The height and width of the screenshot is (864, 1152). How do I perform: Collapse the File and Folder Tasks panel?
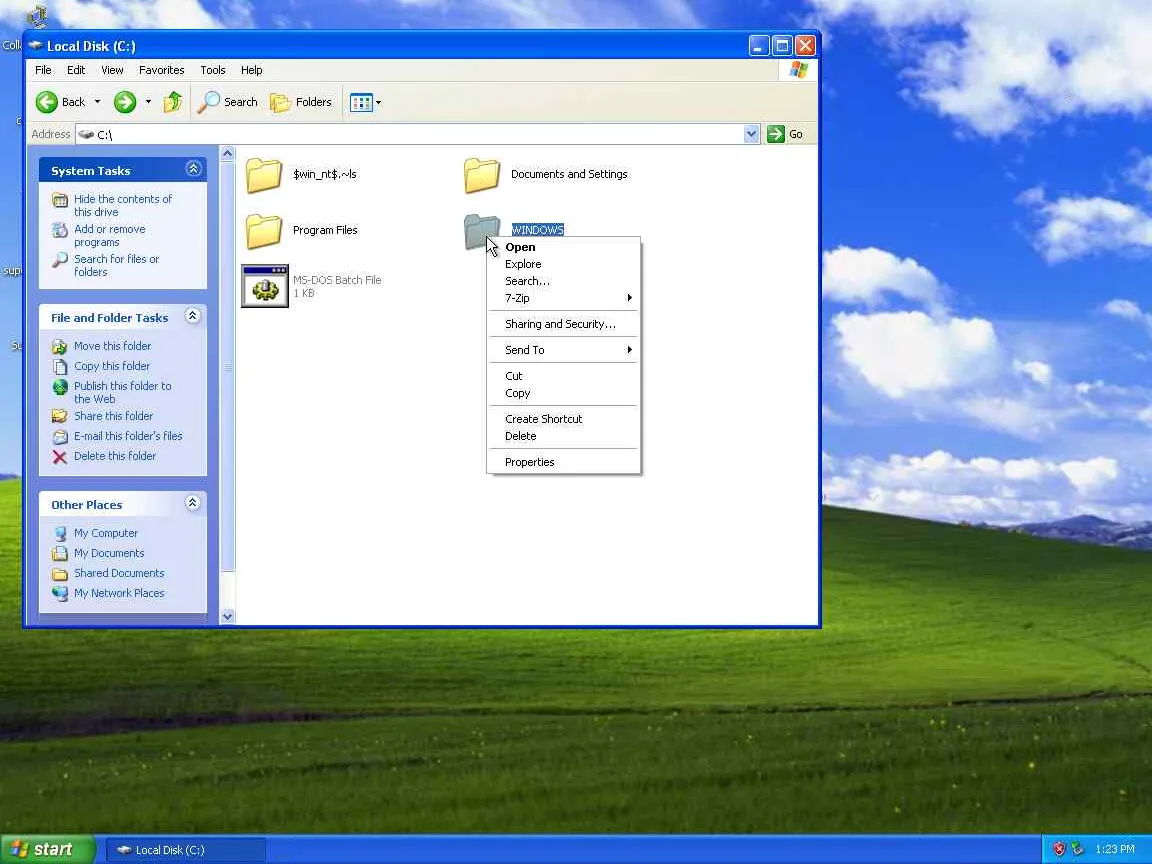pos(192,316)
